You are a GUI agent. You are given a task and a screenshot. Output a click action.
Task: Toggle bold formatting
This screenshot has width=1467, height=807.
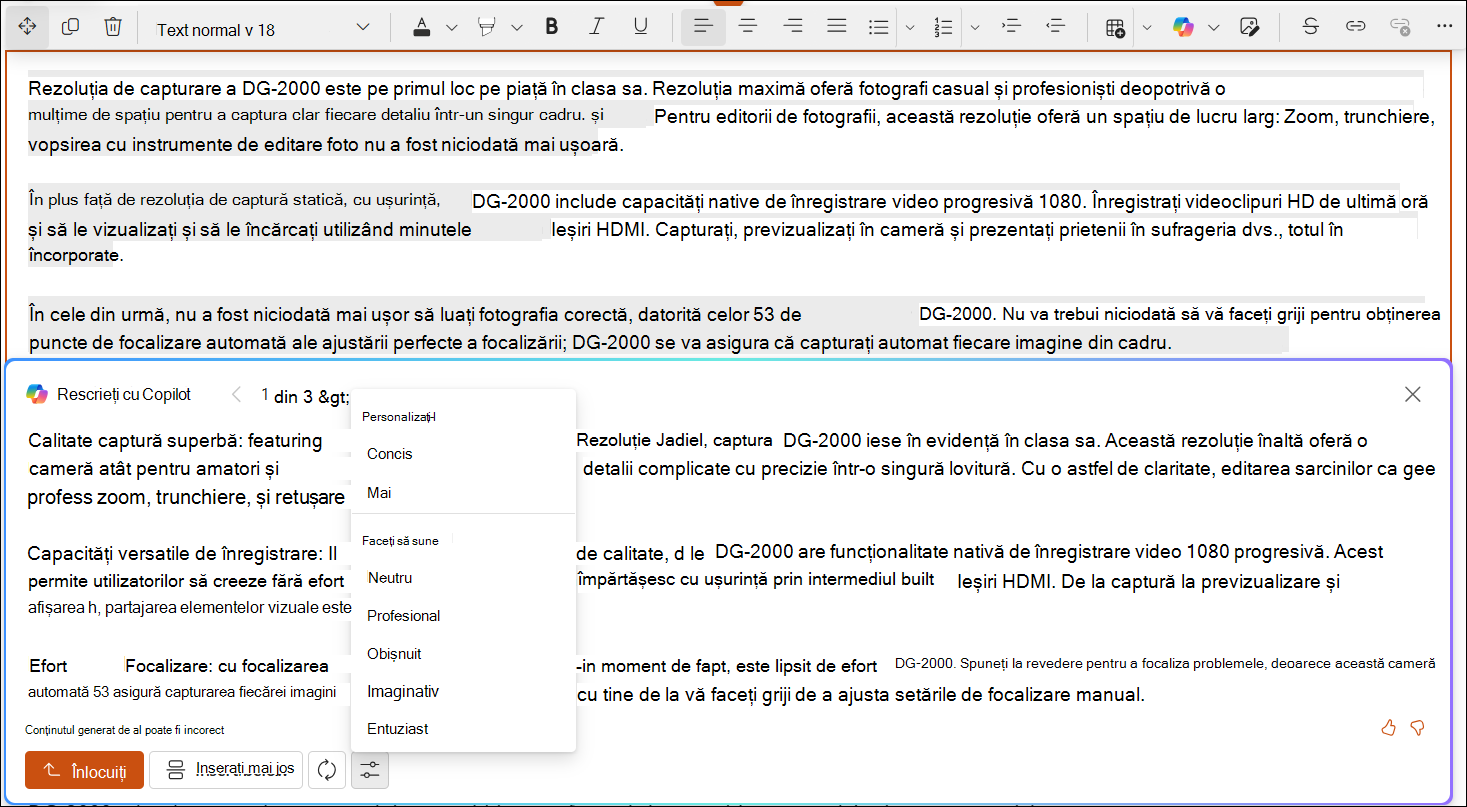coord(551,27)
